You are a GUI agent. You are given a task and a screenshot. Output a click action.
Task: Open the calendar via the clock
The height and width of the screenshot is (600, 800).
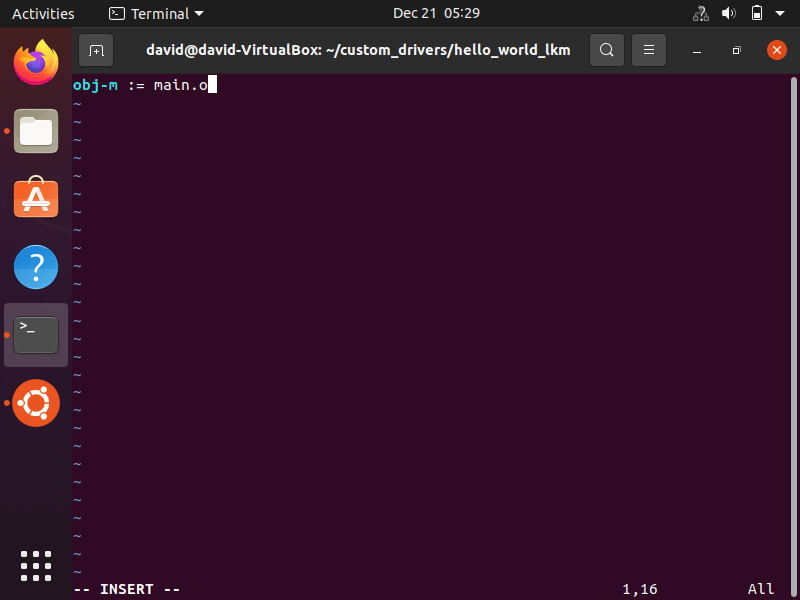pyautogui.click(x=436, y=13)
